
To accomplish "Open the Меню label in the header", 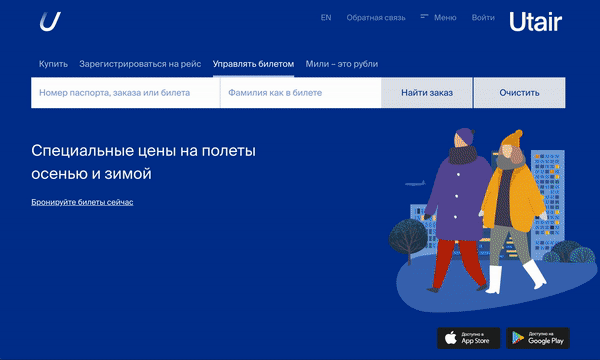I will coord(445,18).
